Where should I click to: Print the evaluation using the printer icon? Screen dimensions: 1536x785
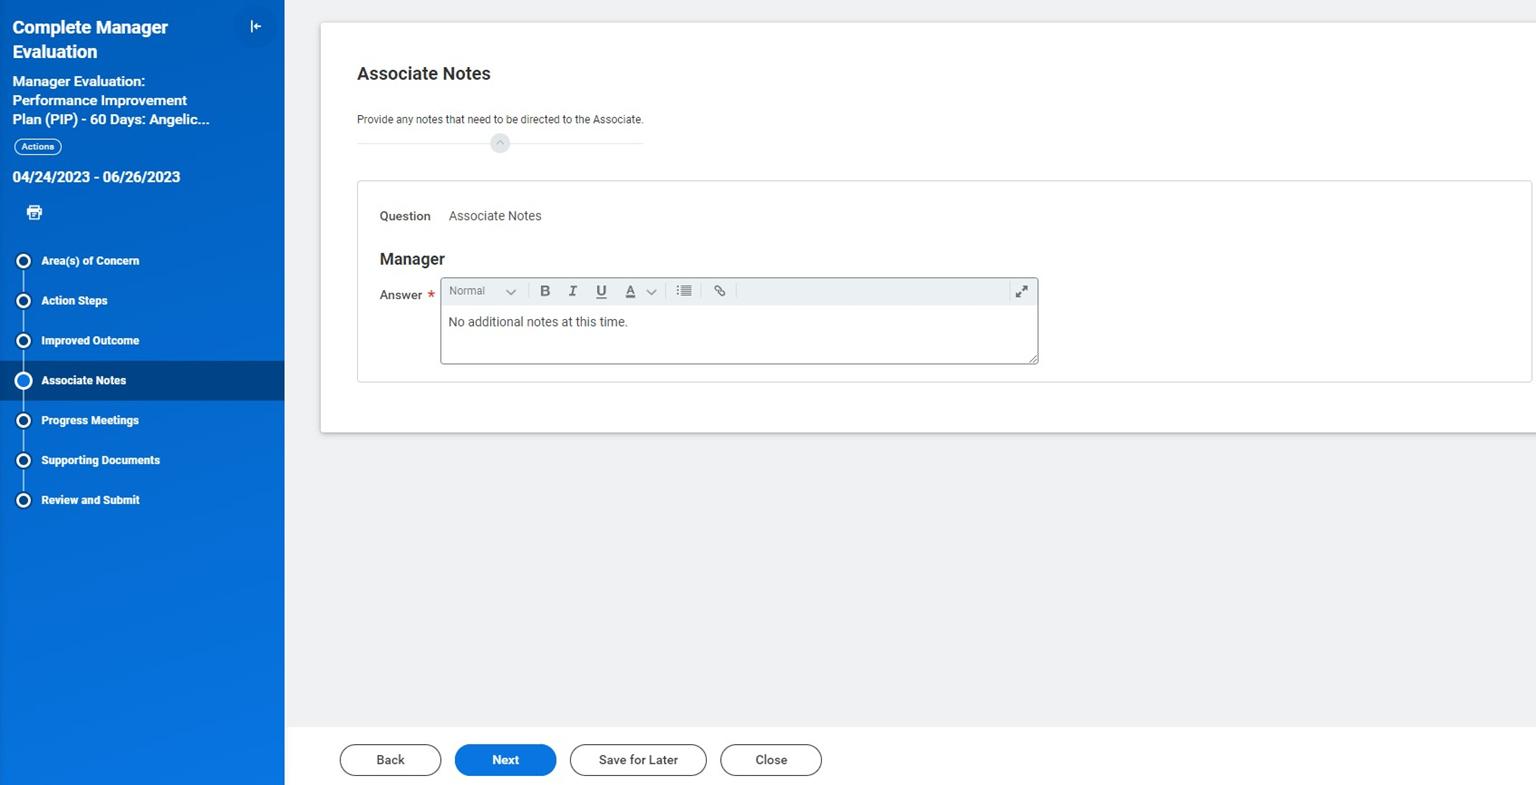pos(34,212)
